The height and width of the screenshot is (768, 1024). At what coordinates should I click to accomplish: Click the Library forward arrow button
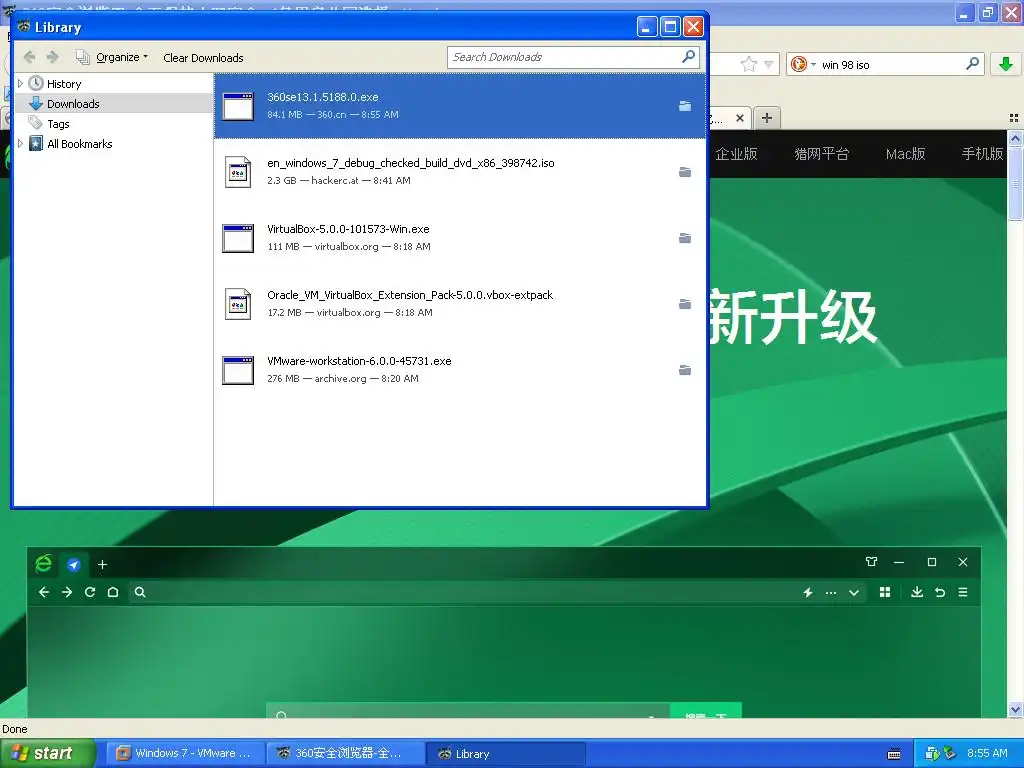[x=53, y=57]
